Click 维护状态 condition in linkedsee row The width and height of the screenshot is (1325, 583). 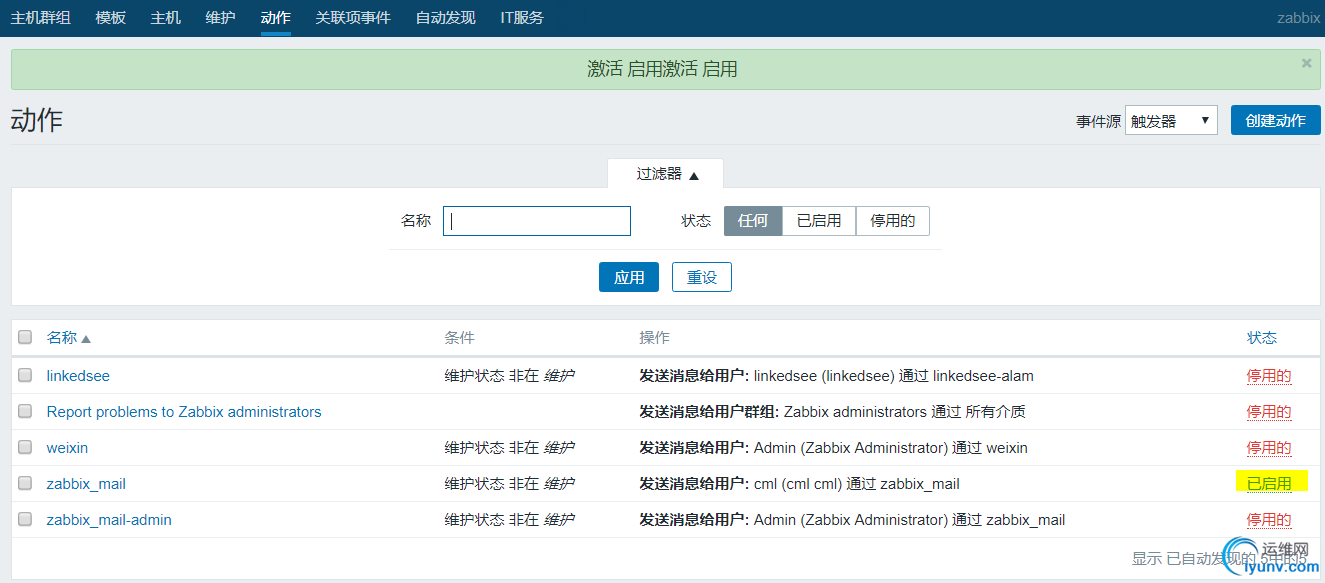(x=509, y=376)
